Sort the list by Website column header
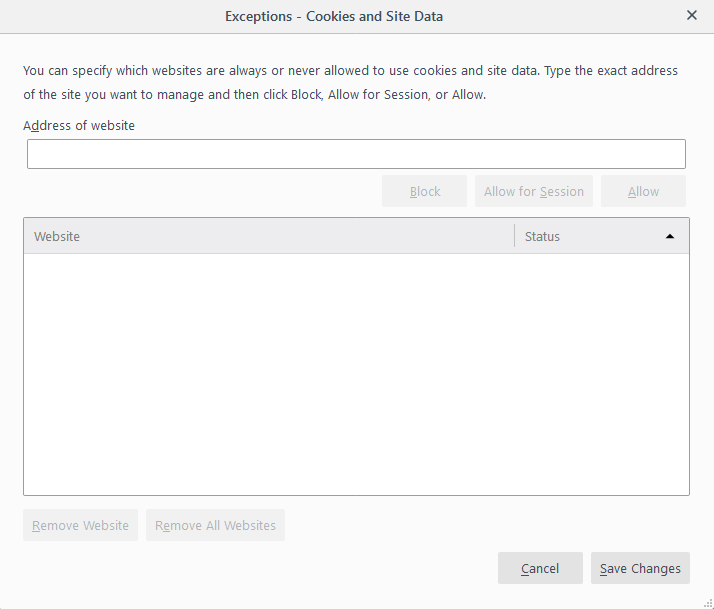The image size is (714, 609). 268,237
